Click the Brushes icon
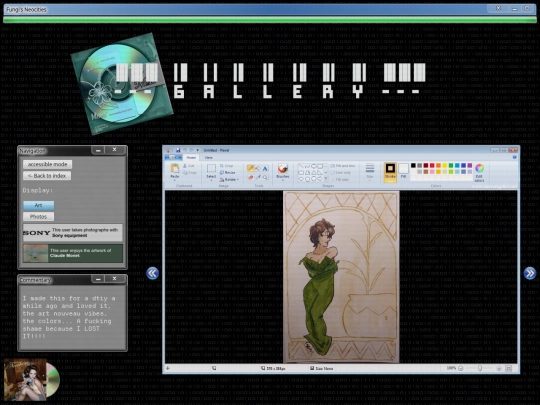 click(x=283, y=168)
